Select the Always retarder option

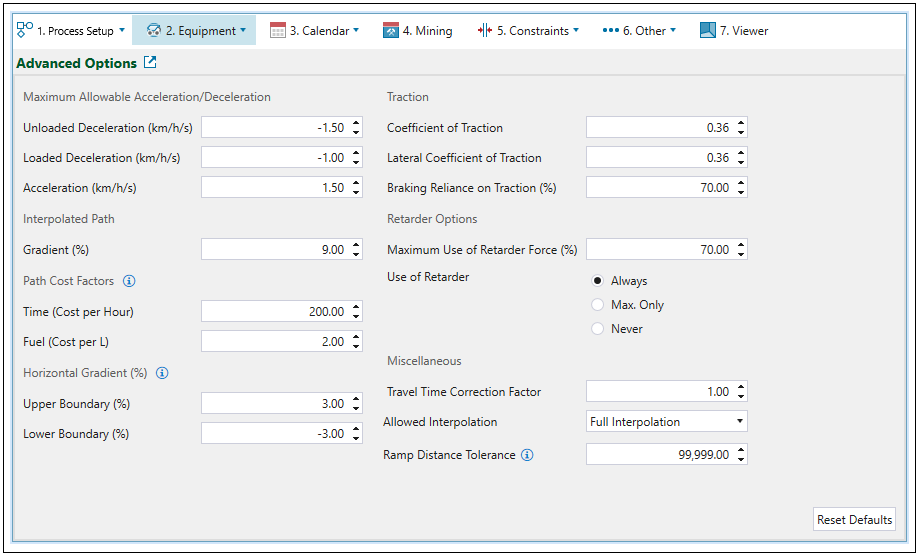598,281
